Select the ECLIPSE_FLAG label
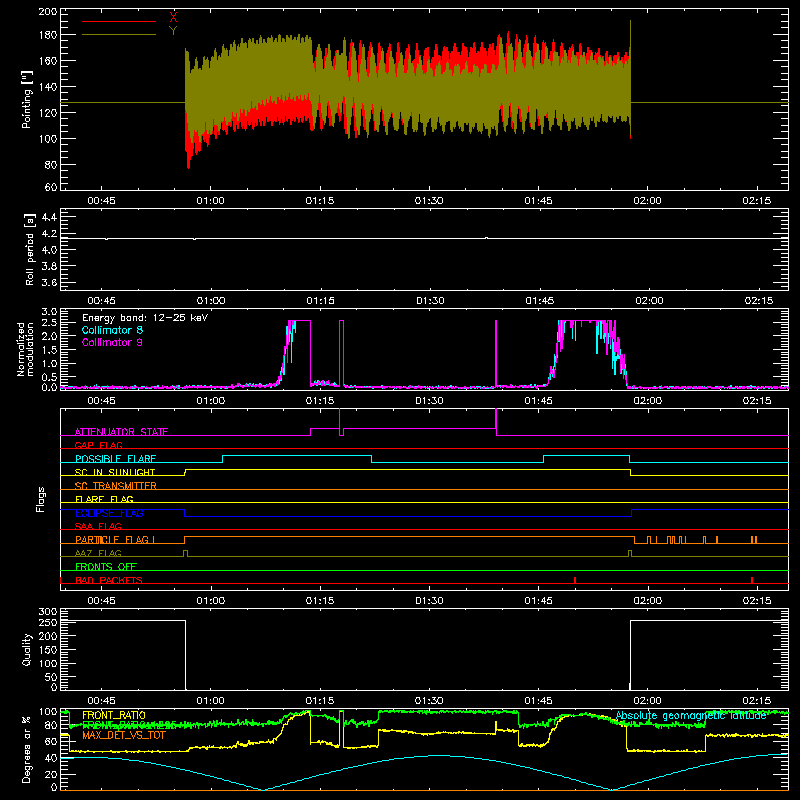Viewport: 800px width, 800px height. point(109,513)
